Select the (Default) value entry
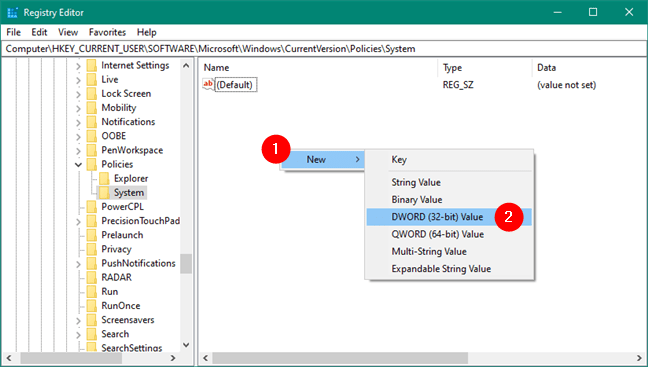The image size is (648, 367). pyautogui.click(x=235, y=85)
